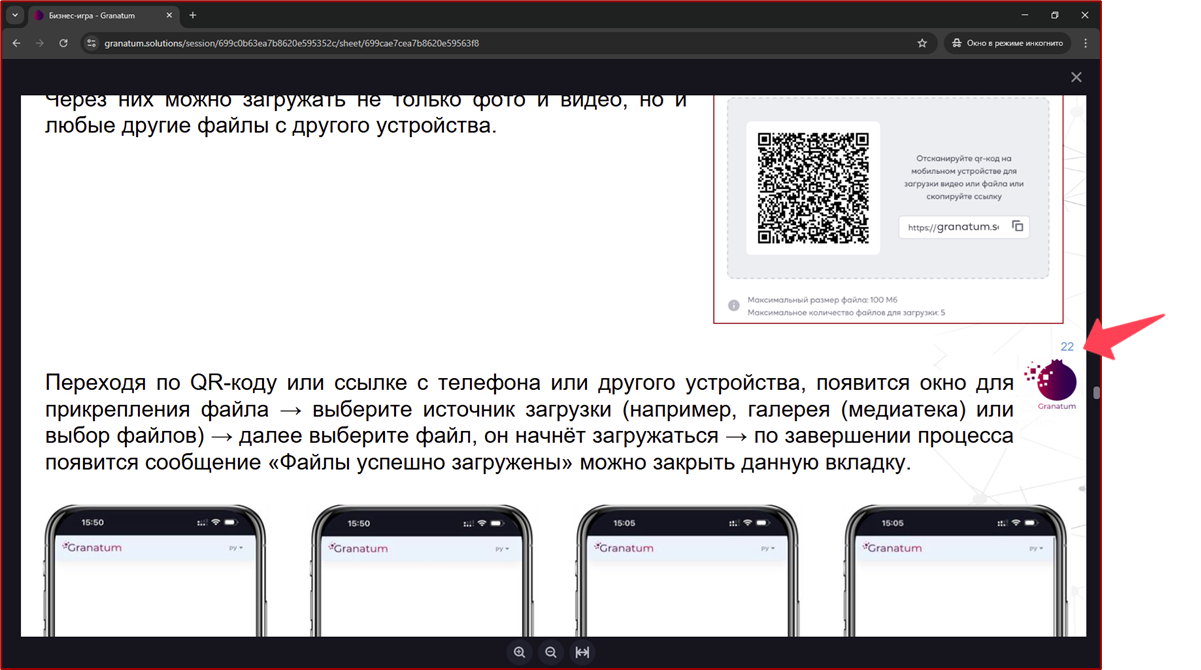Click the copy link icon beside the URL
The width and height of the screenshot is (1201, 670).
click(x=1017, y=226)
